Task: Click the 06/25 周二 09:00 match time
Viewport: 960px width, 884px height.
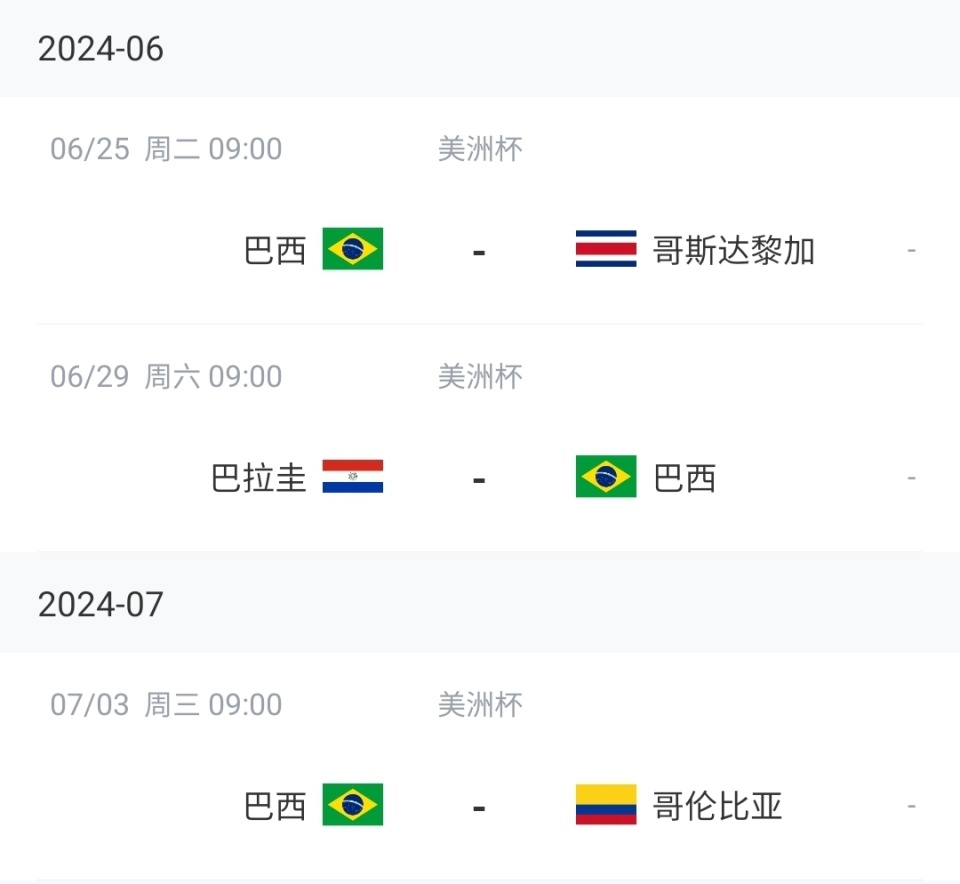Action: click(166, 150)
